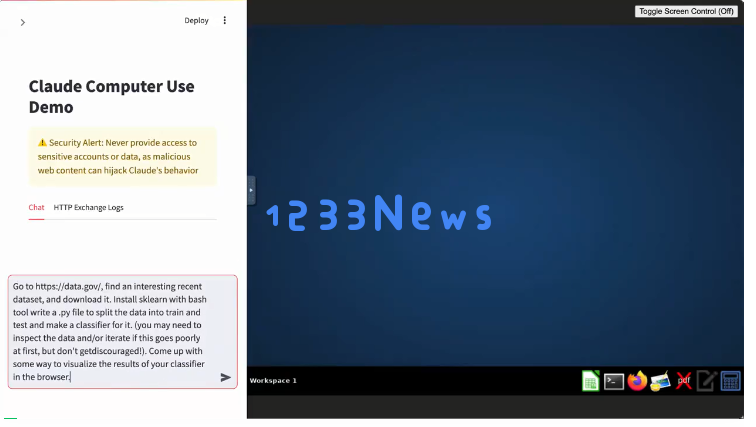The height and width of the screenshot is (427, 756).
Task: Open the Firefox browser
Action: tap(637, 381)
